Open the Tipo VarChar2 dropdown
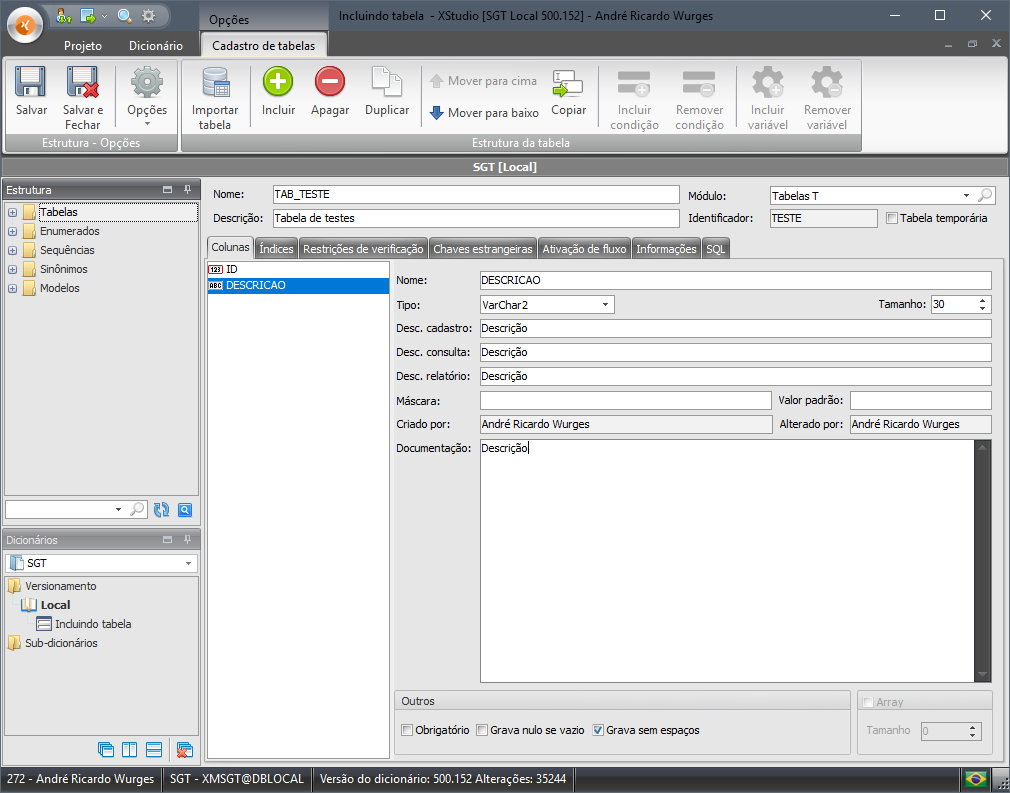This screenshot has height=793, width=1010. click(606, 305)
